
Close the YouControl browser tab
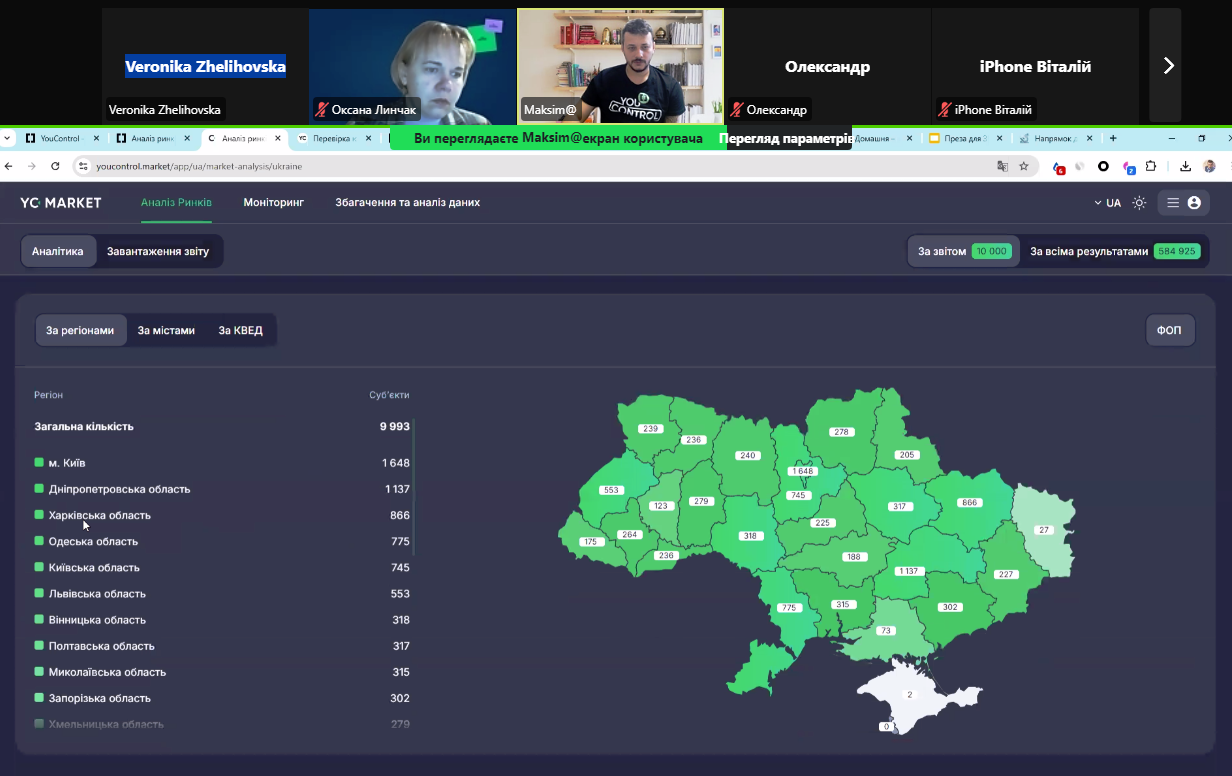96,138
